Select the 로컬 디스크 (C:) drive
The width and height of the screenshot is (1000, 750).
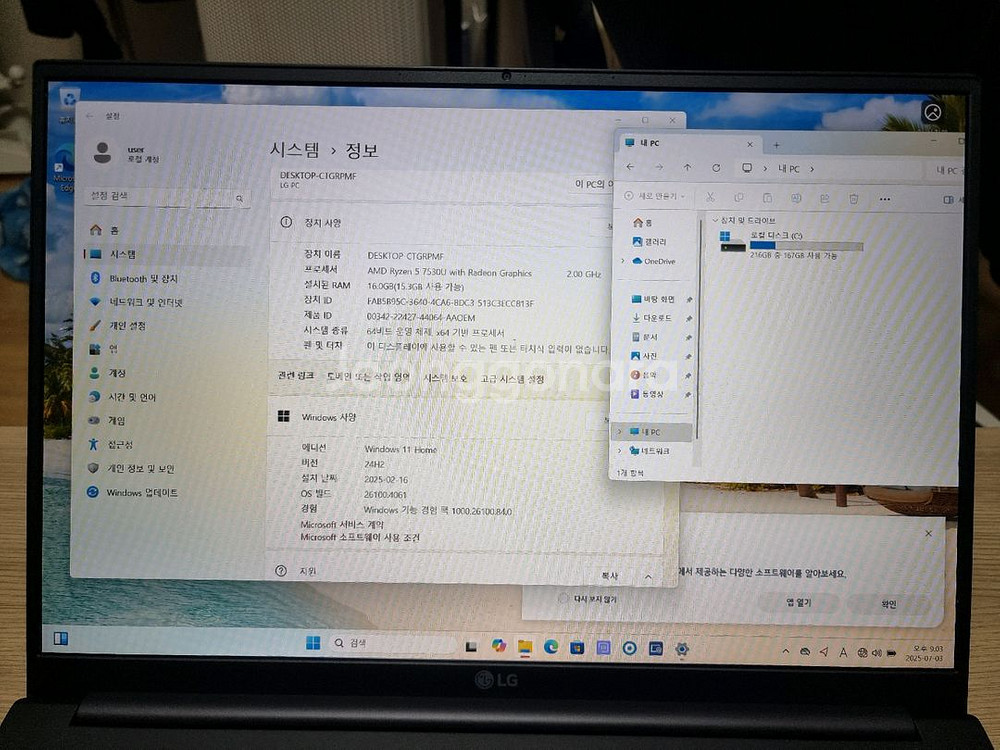tap(791, 244)
